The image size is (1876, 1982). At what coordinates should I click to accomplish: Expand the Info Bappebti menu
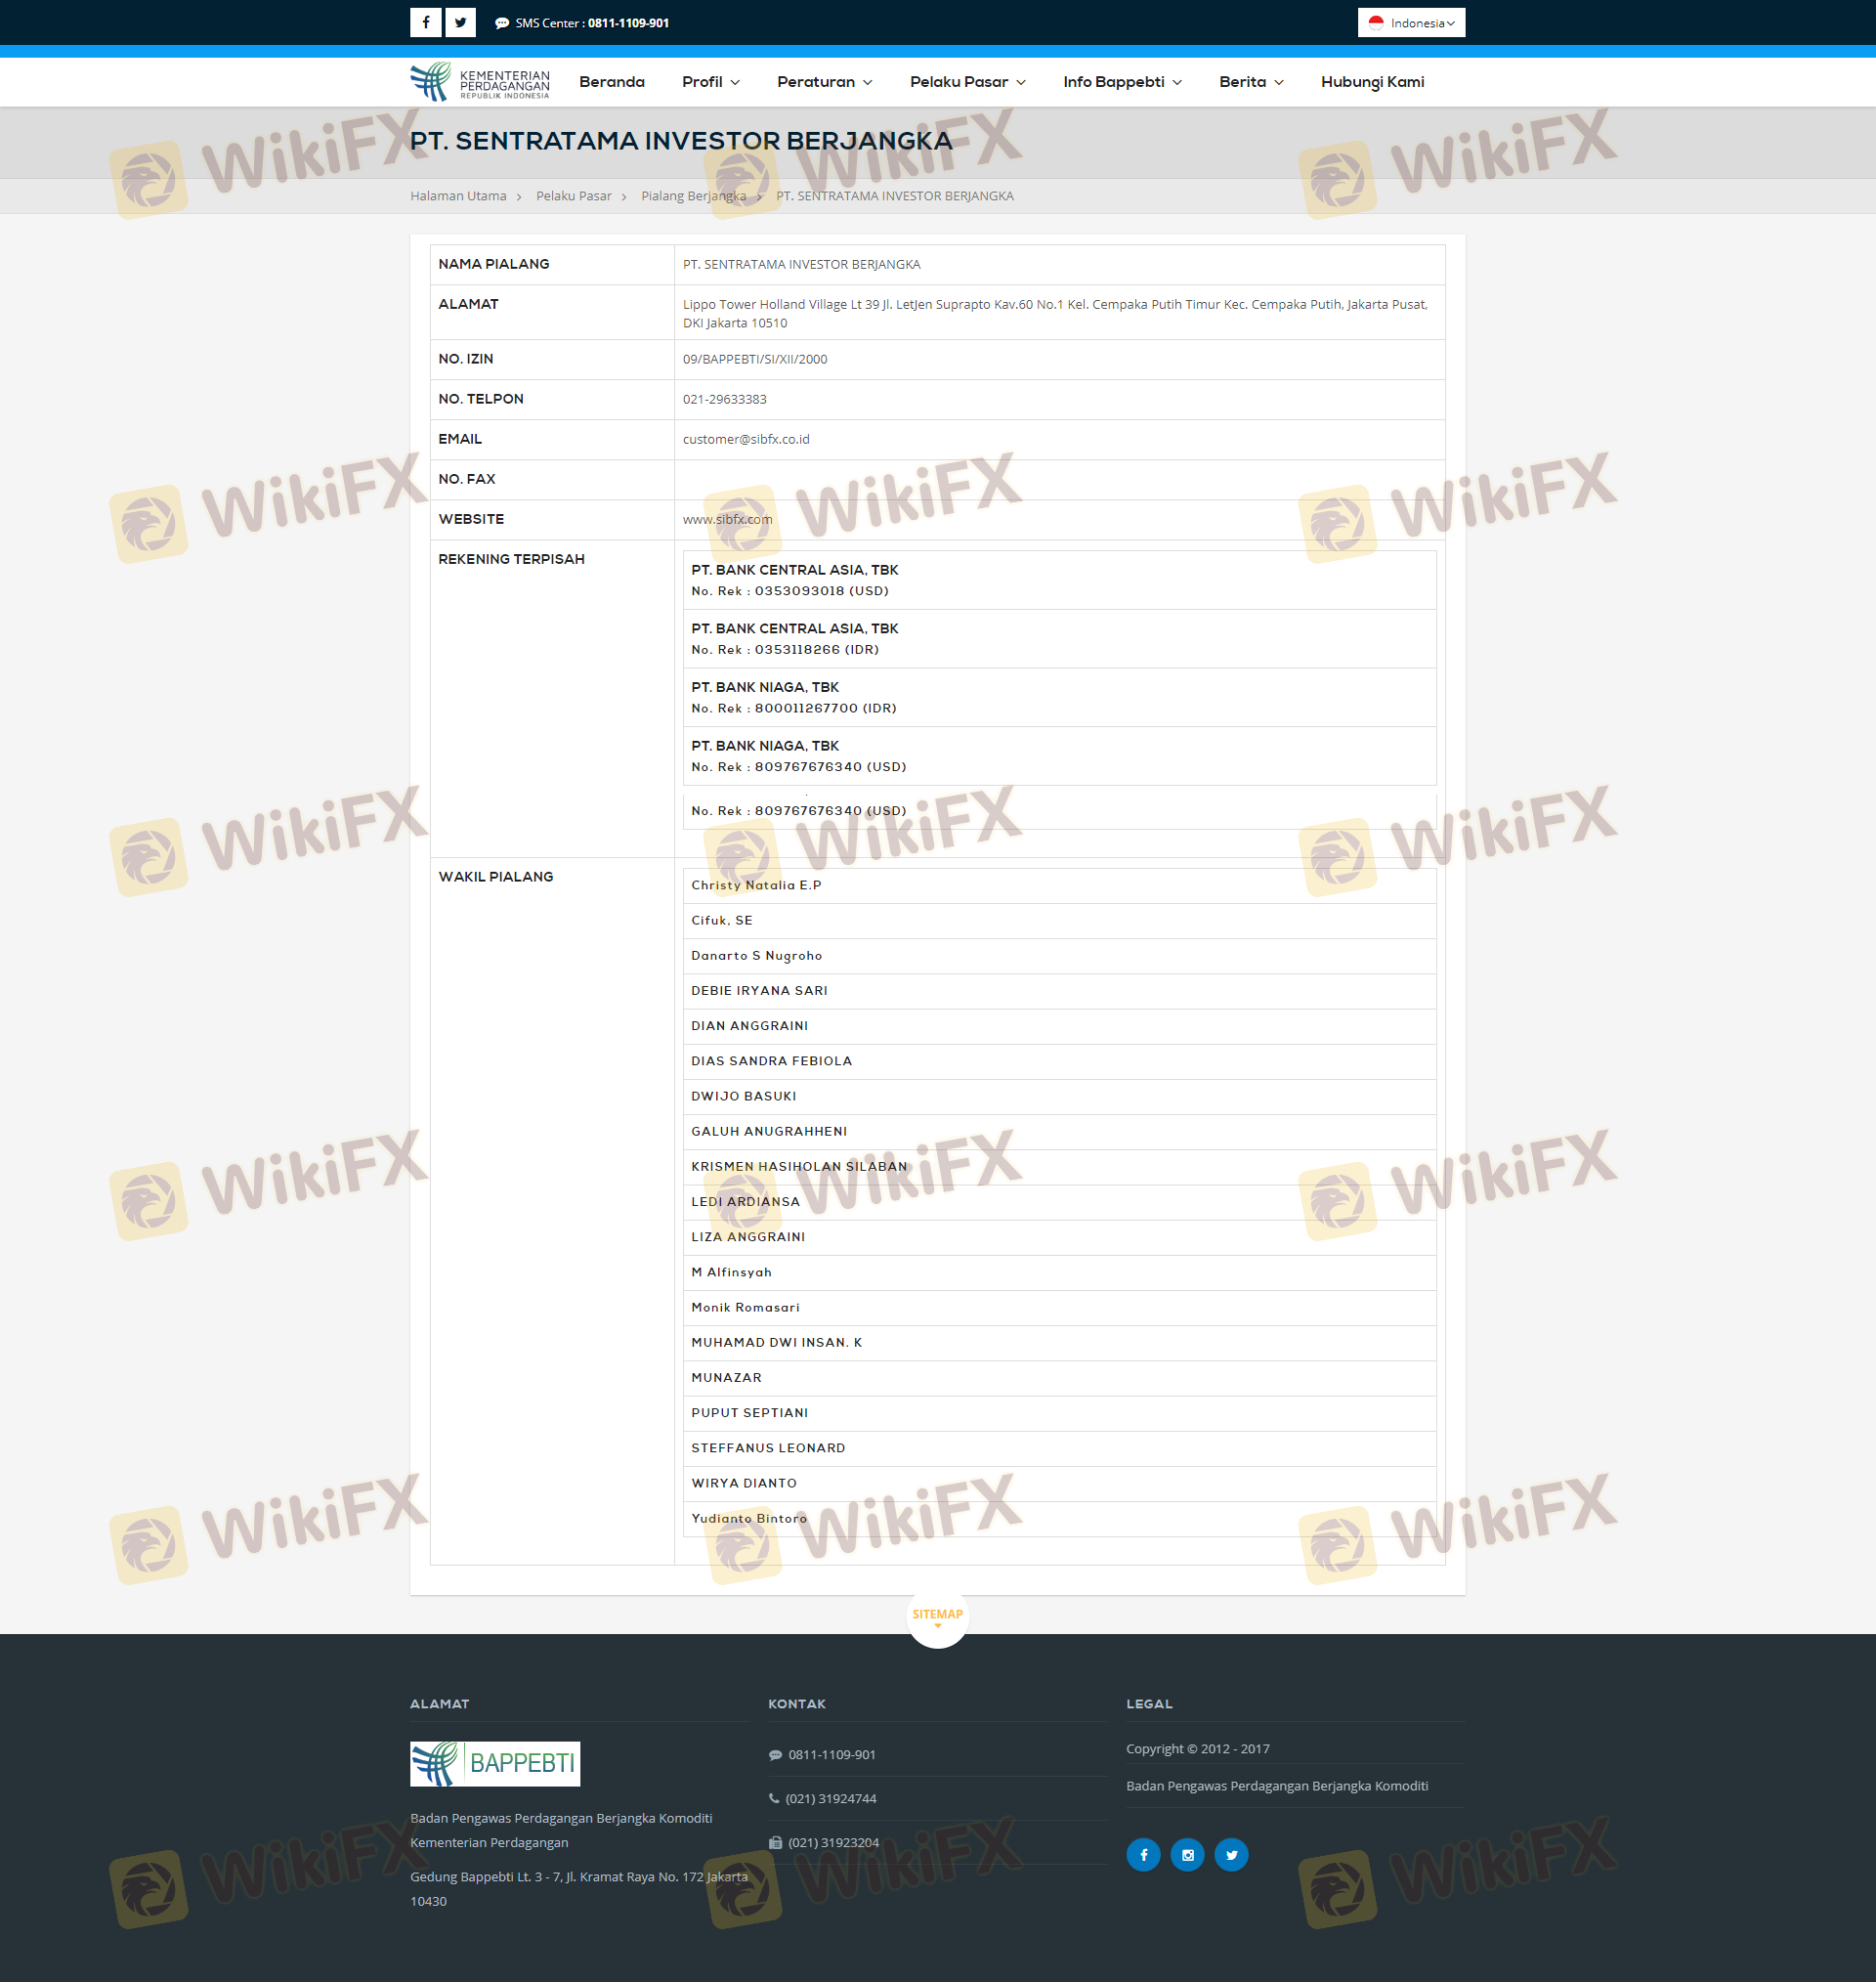point(1123,82)
